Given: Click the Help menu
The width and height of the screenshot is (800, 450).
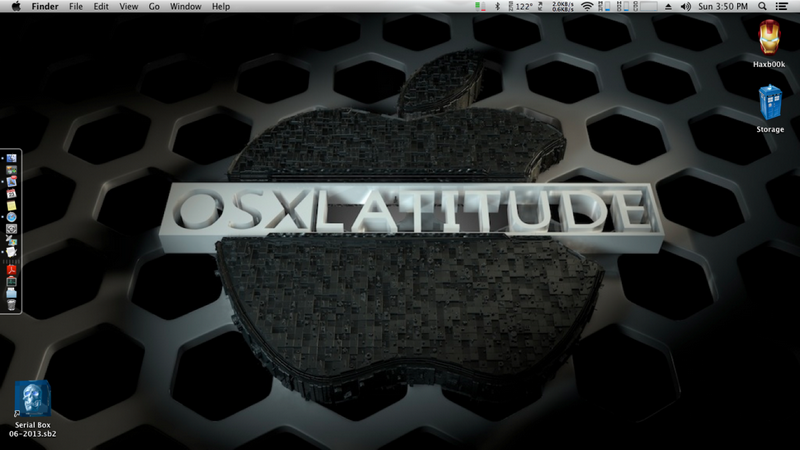Looking at the screenshot, I should pos(221,7).
